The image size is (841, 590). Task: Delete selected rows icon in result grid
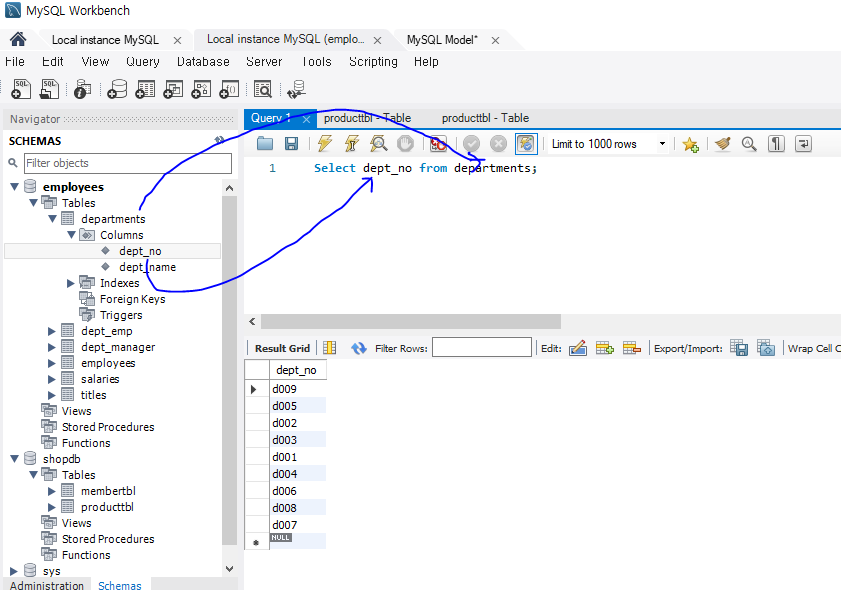coord(631,349)
